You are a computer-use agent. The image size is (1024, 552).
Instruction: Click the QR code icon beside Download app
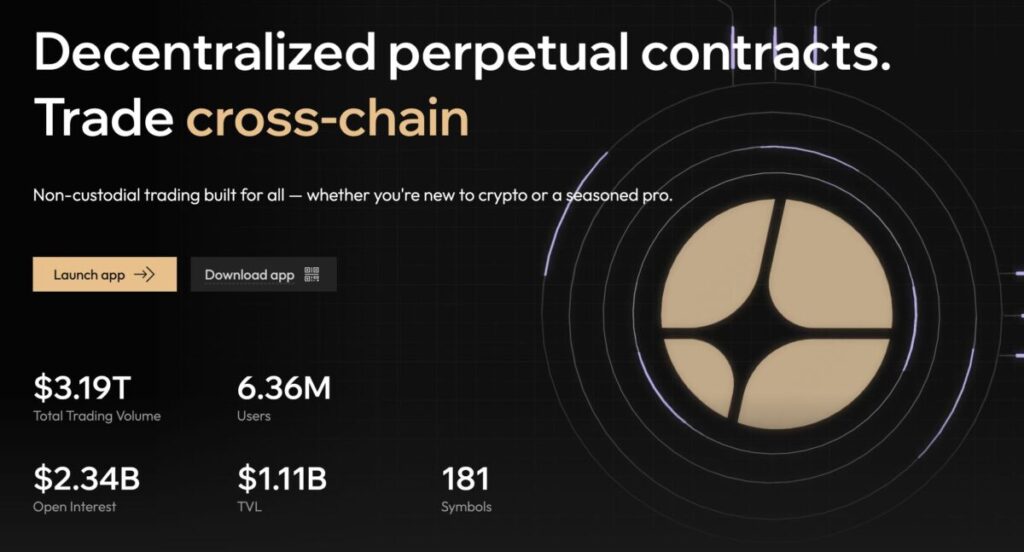312,275
